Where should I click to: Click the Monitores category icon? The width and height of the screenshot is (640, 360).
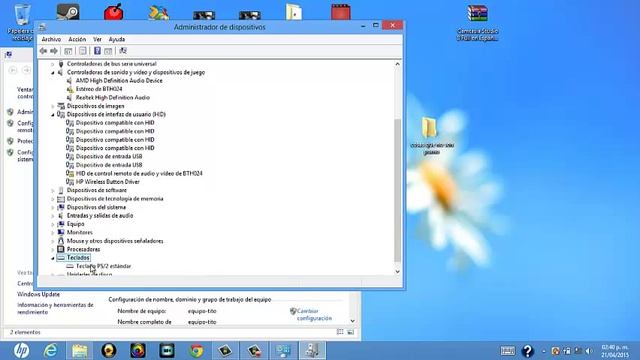pyautogui.click(x=61, y=232)
